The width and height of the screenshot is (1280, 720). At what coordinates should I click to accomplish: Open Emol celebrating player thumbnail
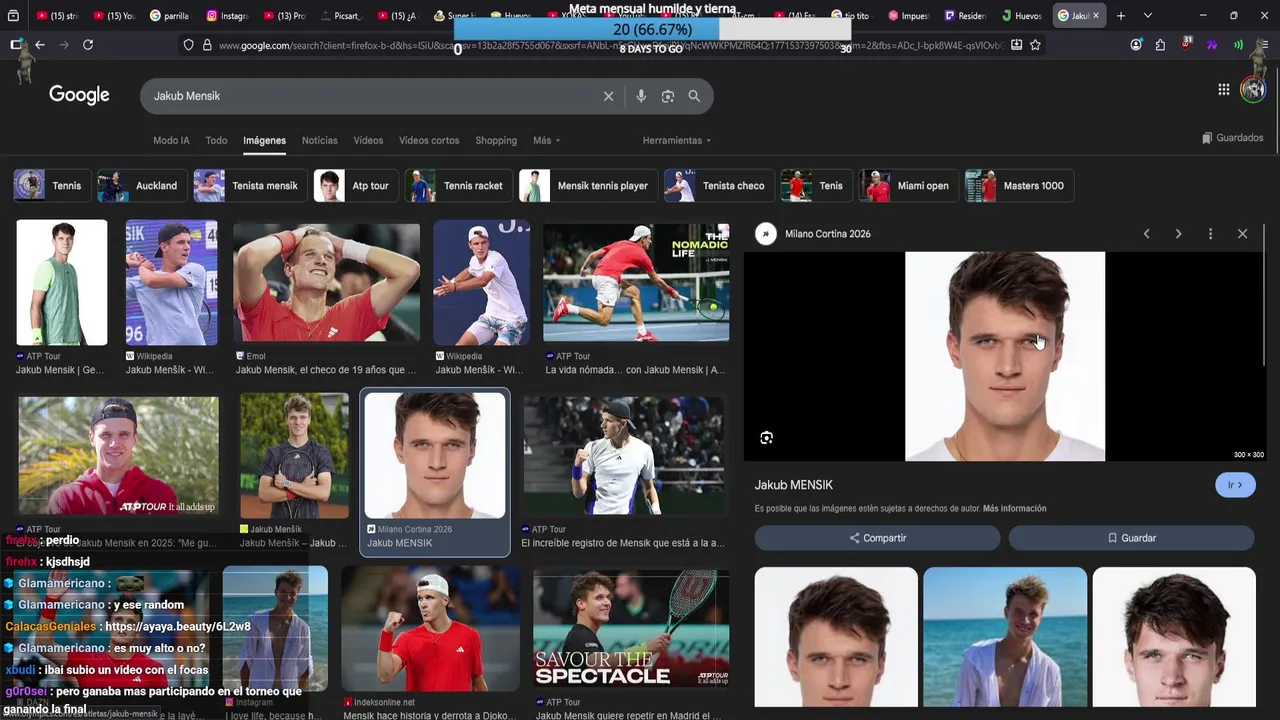(327, 281)
